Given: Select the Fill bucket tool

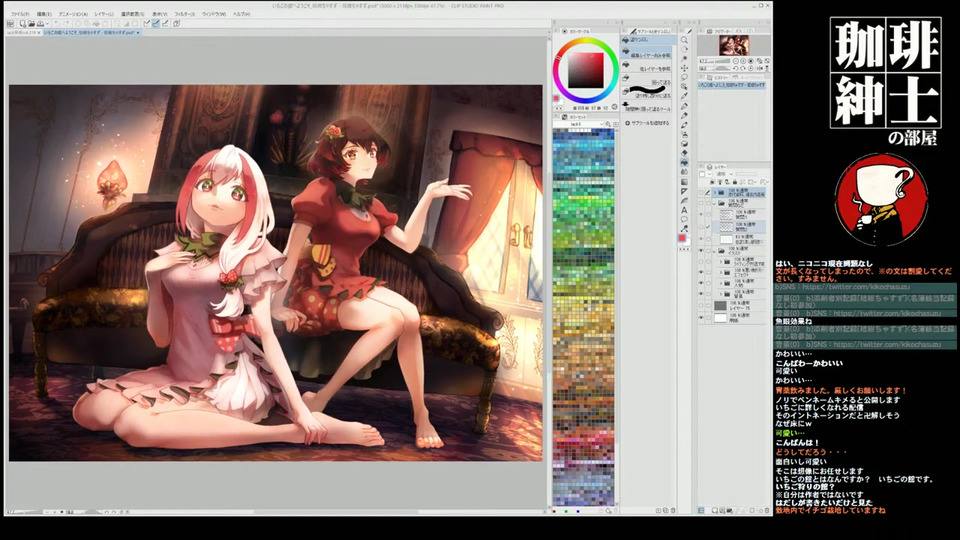Looking at the screenshot, I should pos(684,161).
